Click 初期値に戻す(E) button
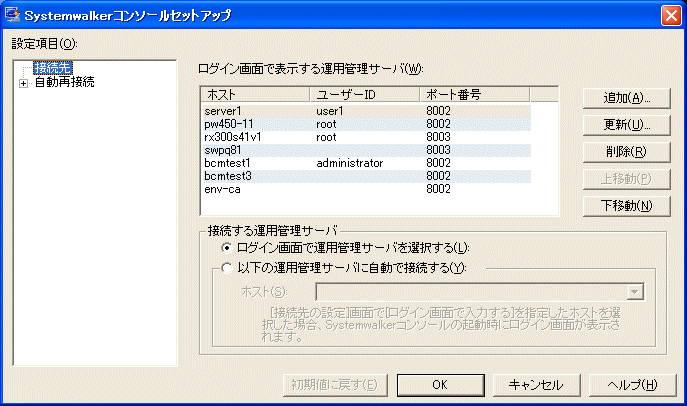 (x=335, y=385)
